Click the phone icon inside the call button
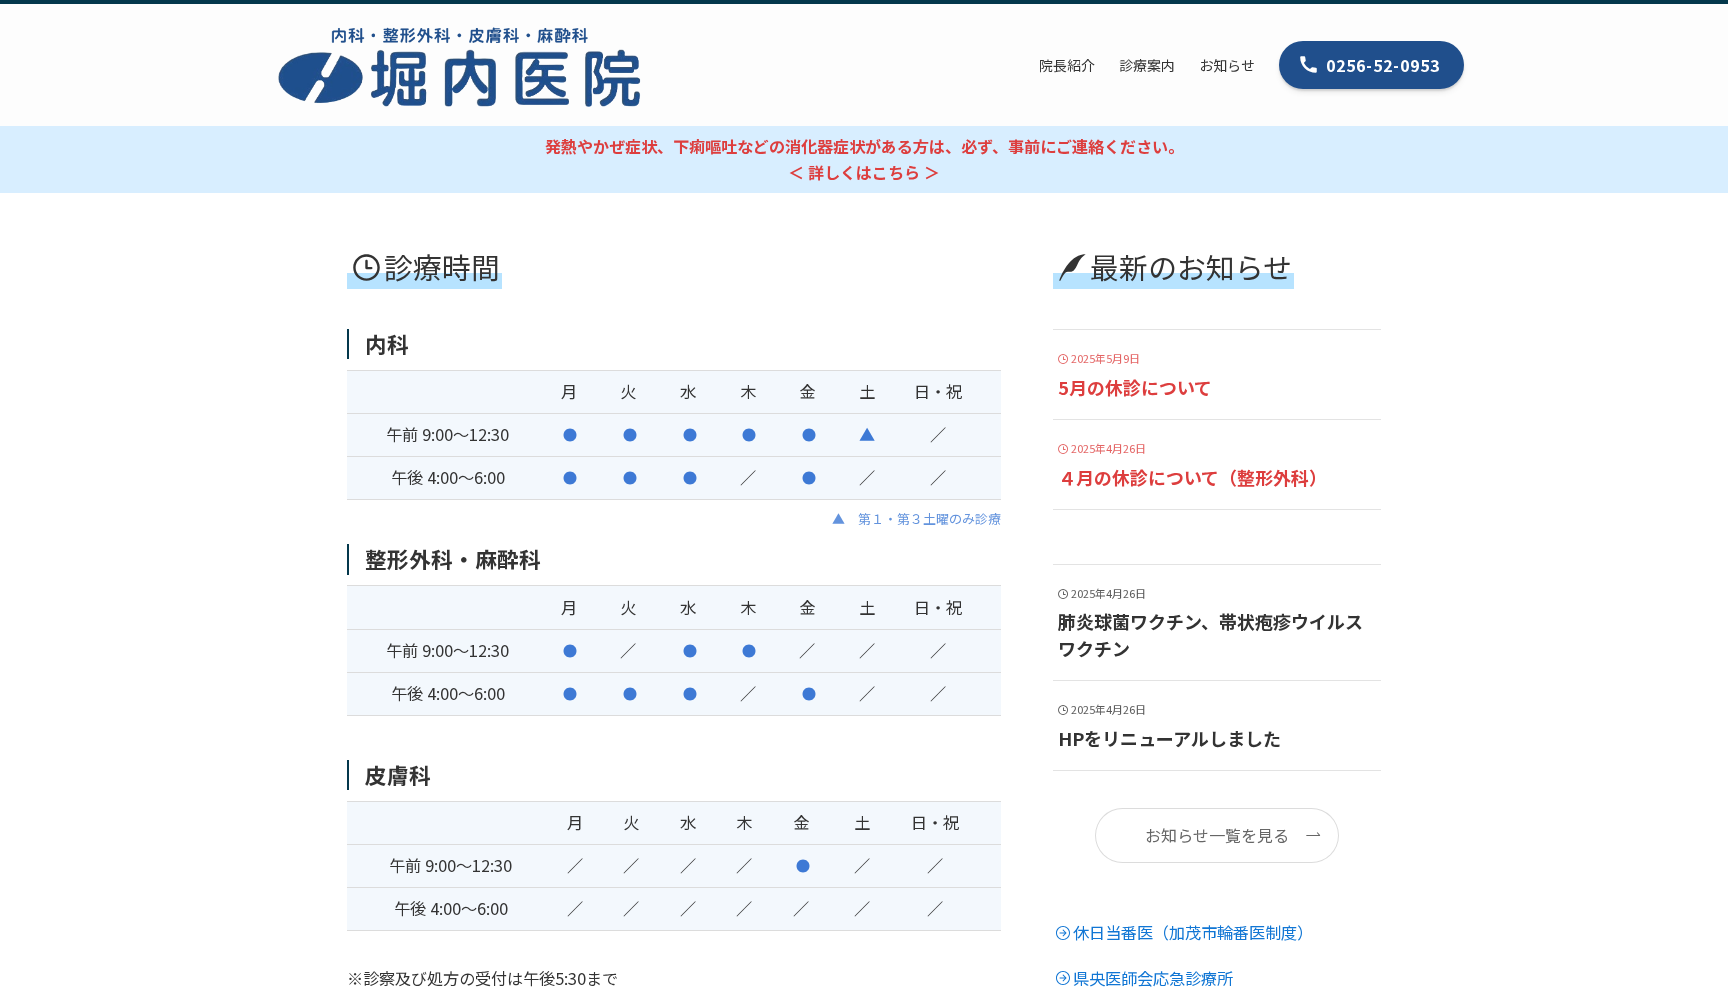The height and width of the screenshot is (1000, 1728). click(1309, 64)
